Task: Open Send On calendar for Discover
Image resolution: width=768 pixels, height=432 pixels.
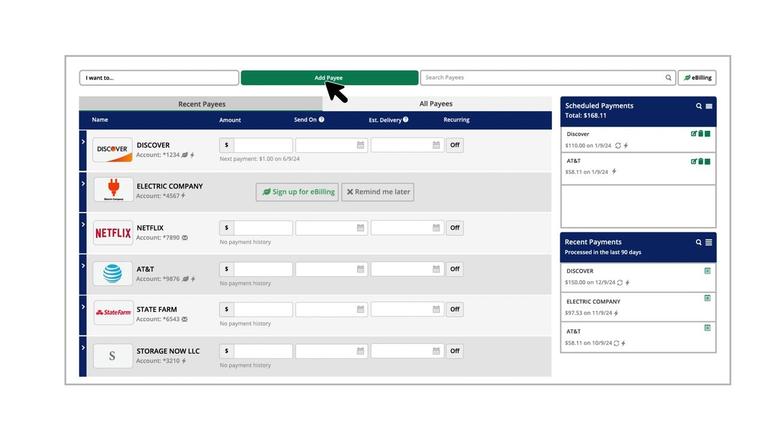Action: [360, 145]
